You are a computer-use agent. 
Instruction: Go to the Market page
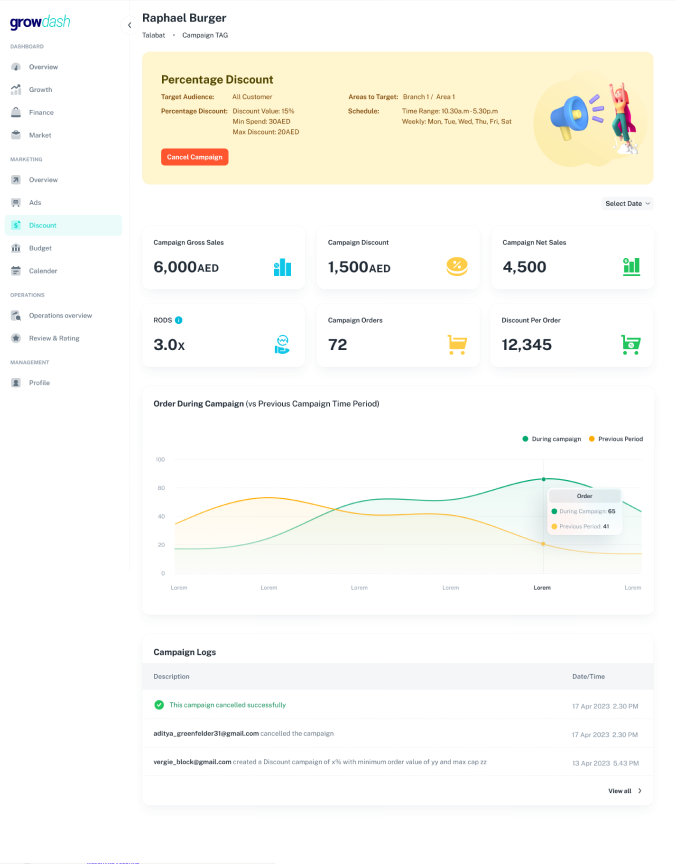pyautogui.click(x=40, y=135)
